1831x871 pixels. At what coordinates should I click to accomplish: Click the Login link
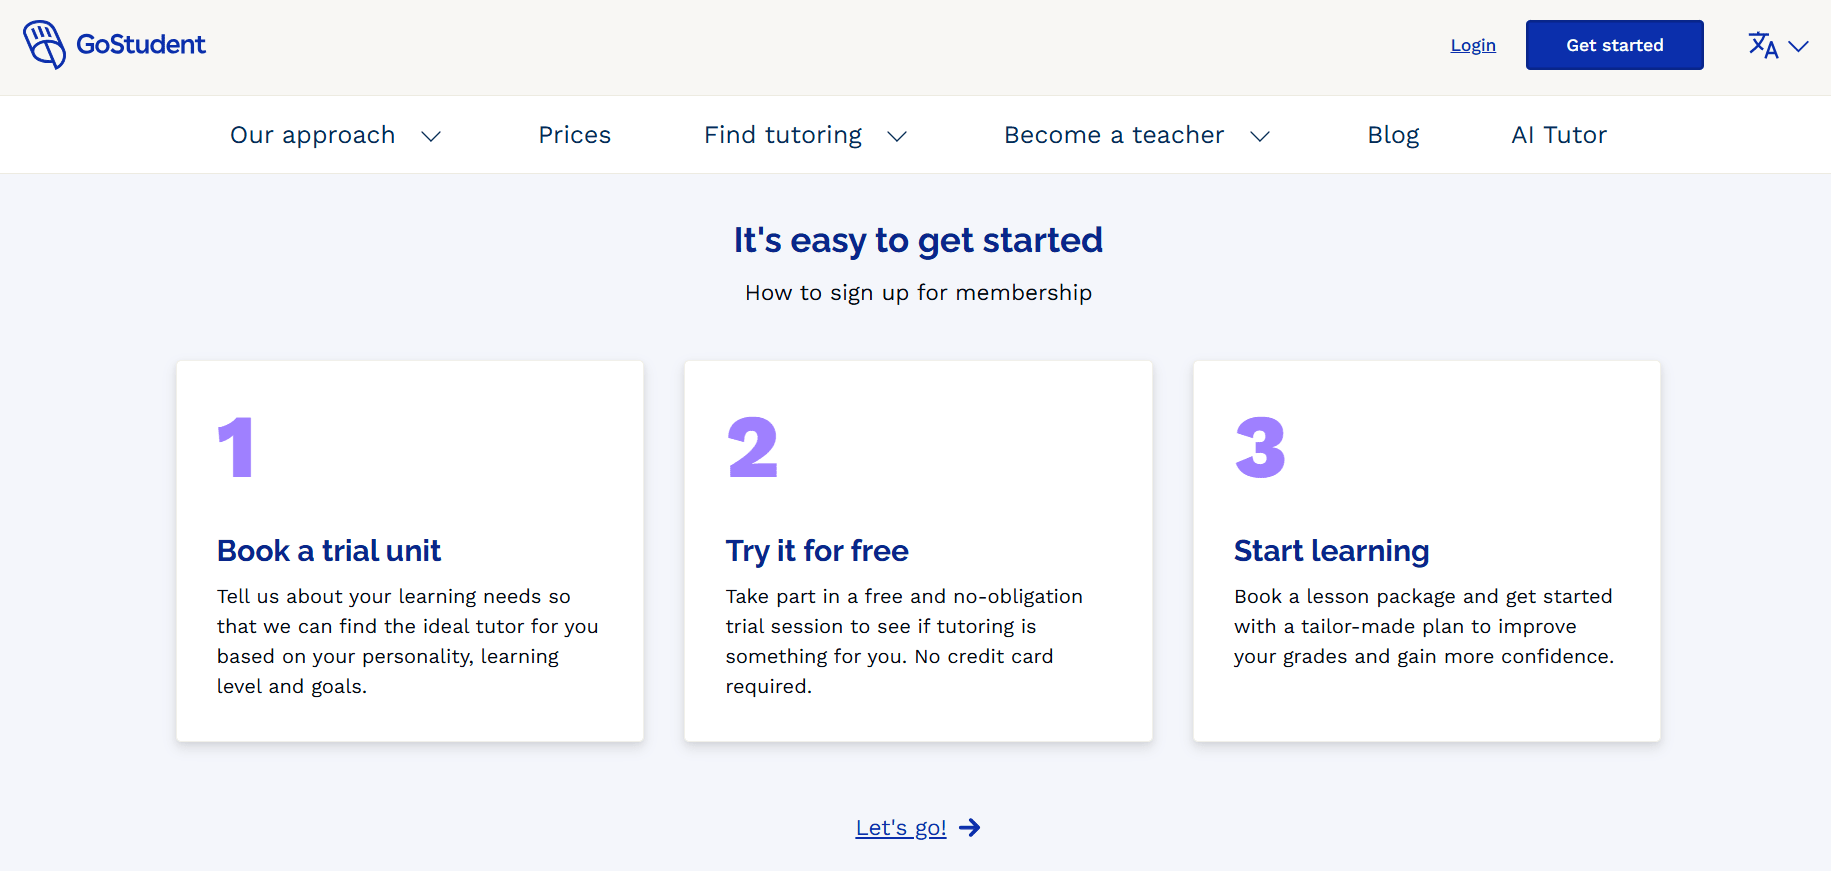(1473, 45)
